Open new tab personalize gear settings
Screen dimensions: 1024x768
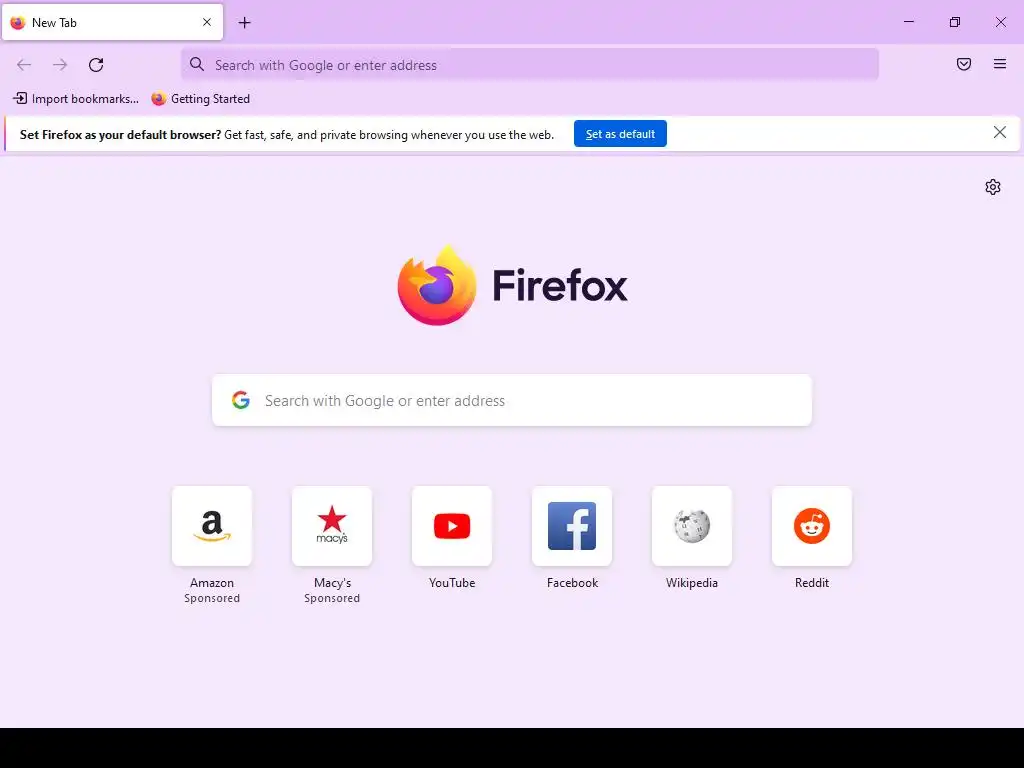click(993, 187)
